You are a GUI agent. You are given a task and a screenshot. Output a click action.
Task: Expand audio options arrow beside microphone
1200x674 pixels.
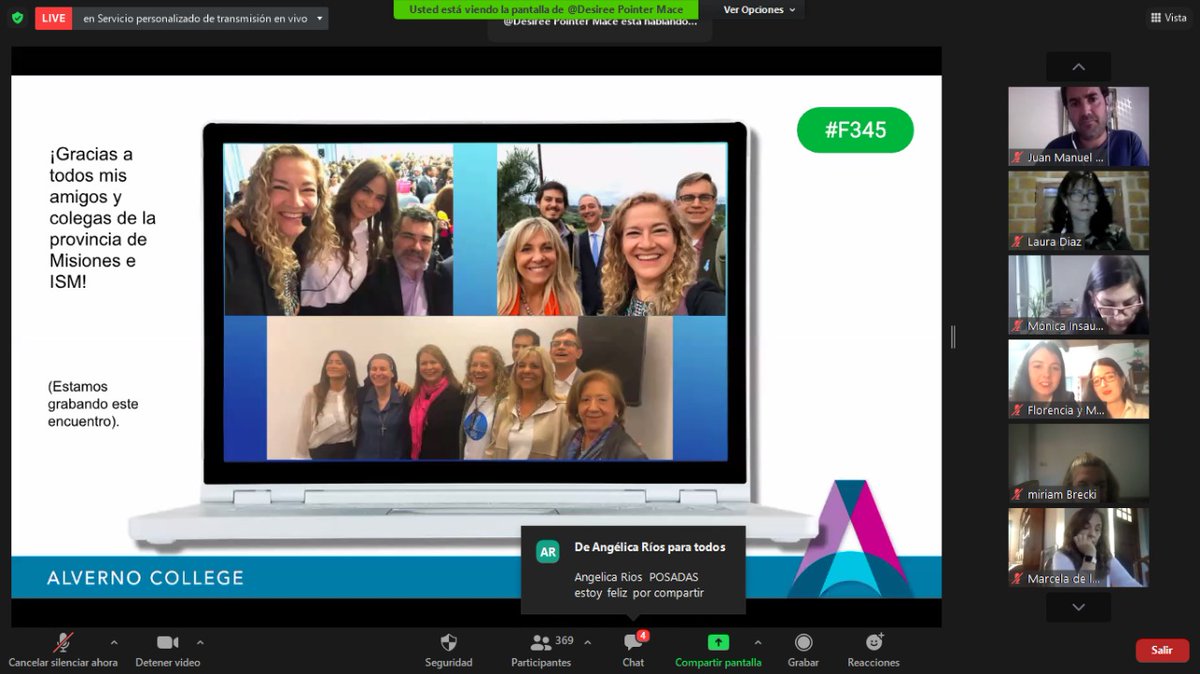coord(113,643)
